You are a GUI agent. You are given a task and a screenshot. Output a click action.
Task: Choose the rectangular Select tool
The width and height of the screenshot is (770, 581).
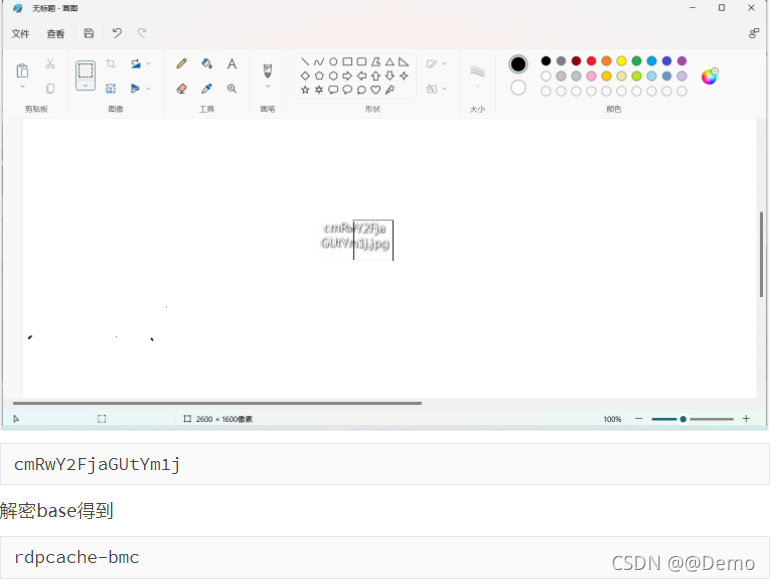[x=85, y=71]
